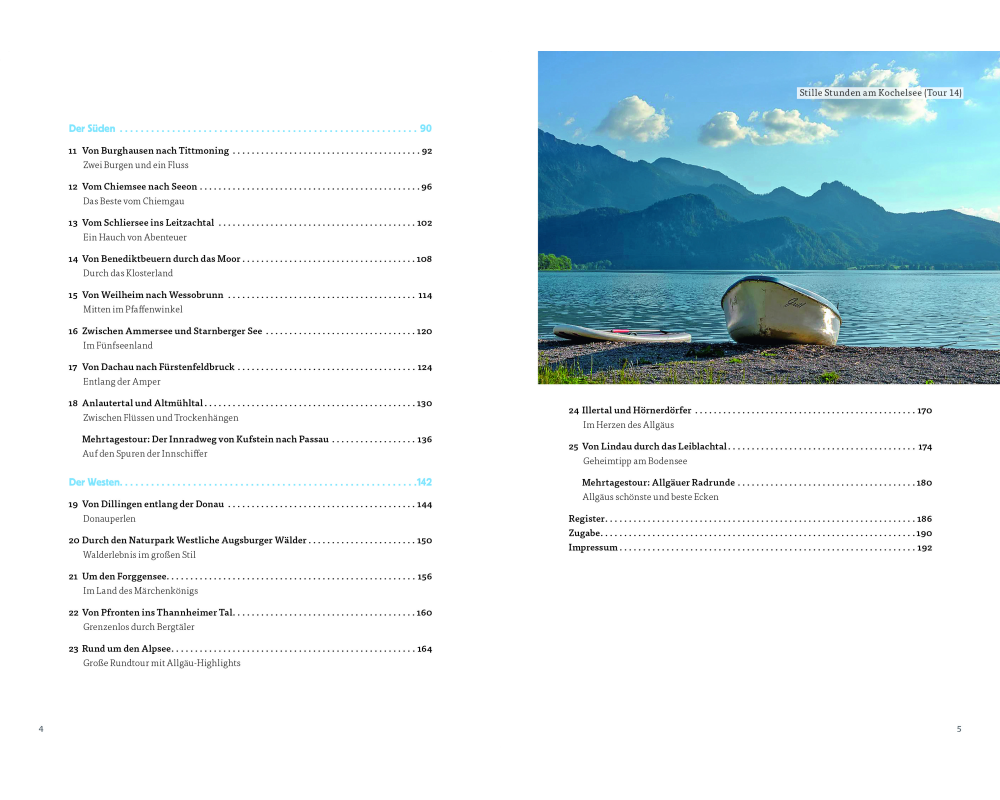The height and width of the screenshot is (800, 1000).
Task: Select tour 21 Um den Forggensee
Action: click(x=124, y=577)
